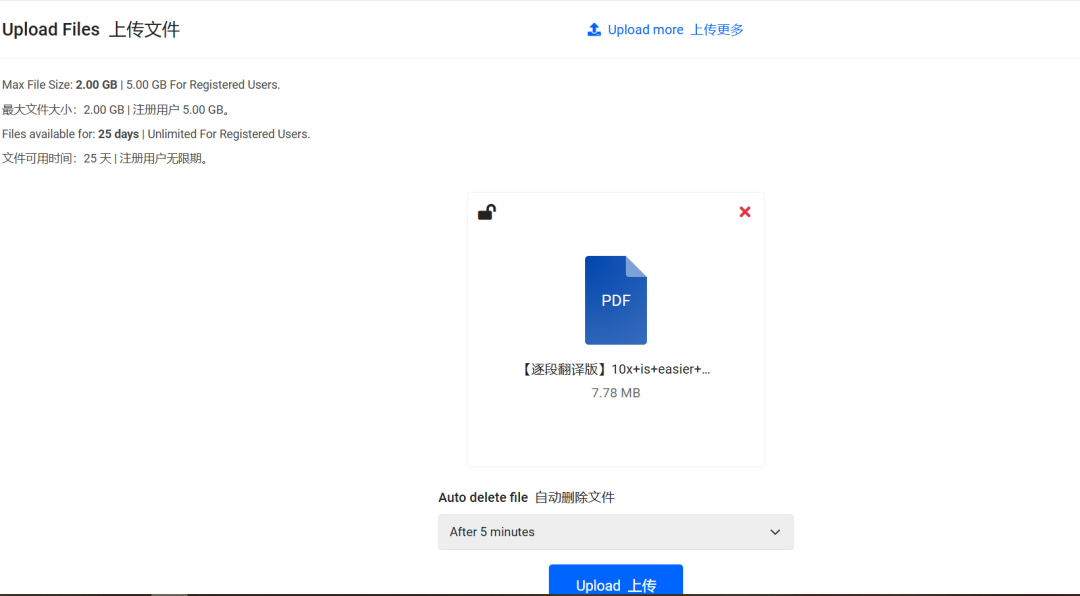Click the upload arrow icon beside Upload more
This screenshot has width=1080, height=596.
[x=594, y=29]
